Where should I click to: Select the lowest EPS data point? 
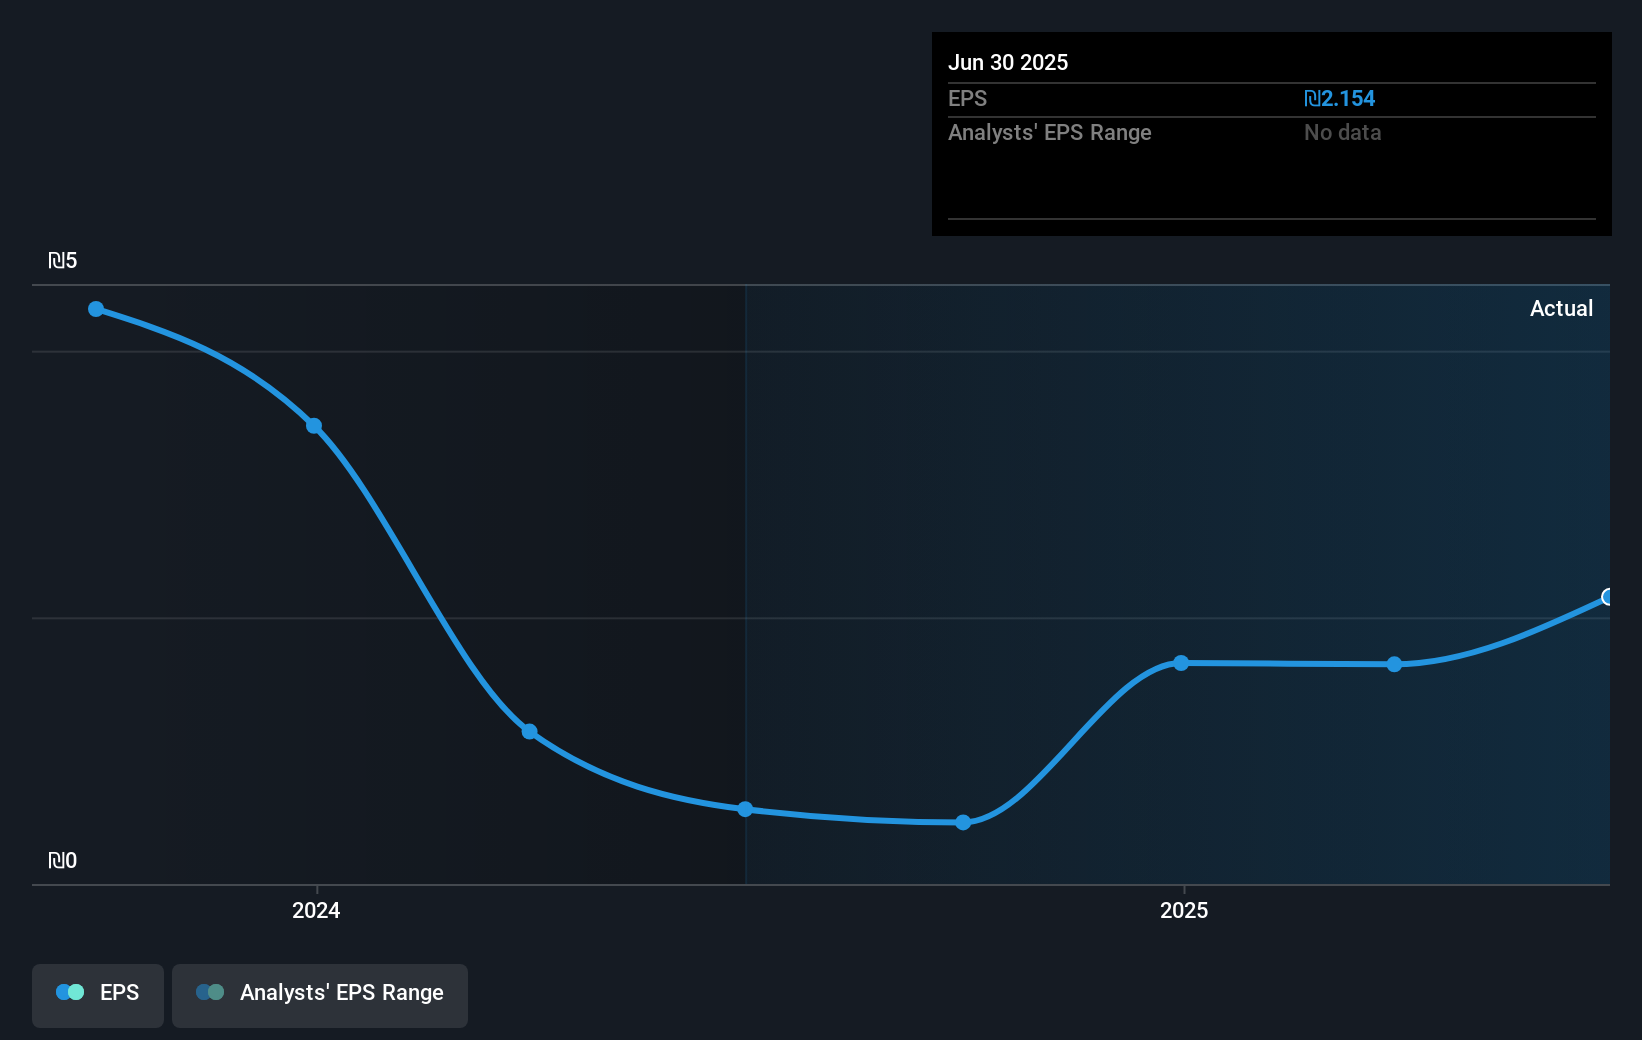click(x=963, y=822)
